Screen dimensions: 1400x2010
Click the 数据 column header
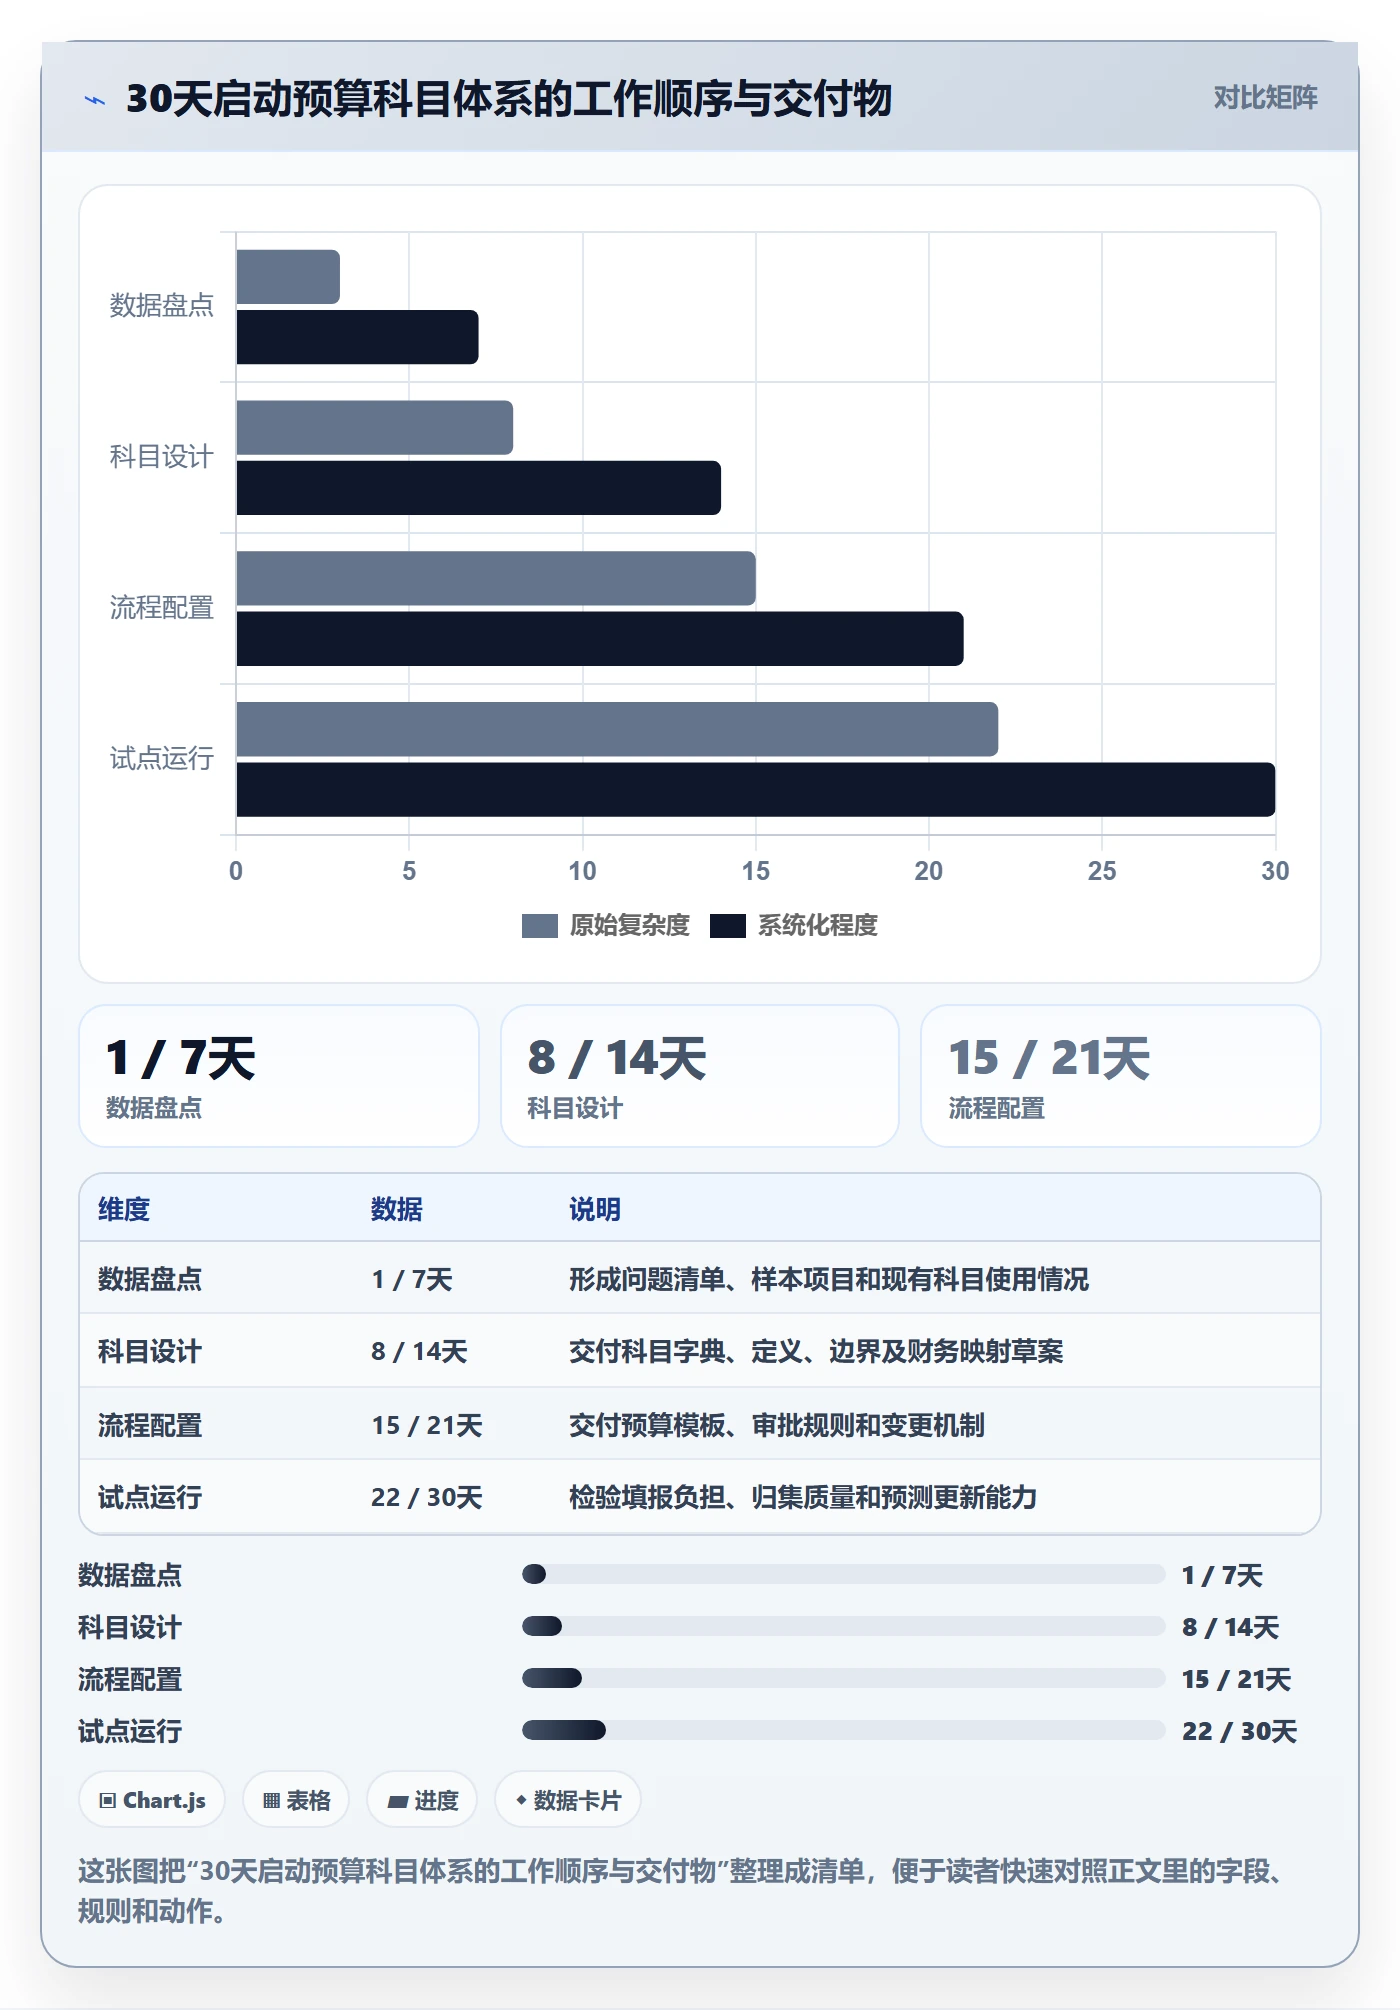pos(397,1209)
